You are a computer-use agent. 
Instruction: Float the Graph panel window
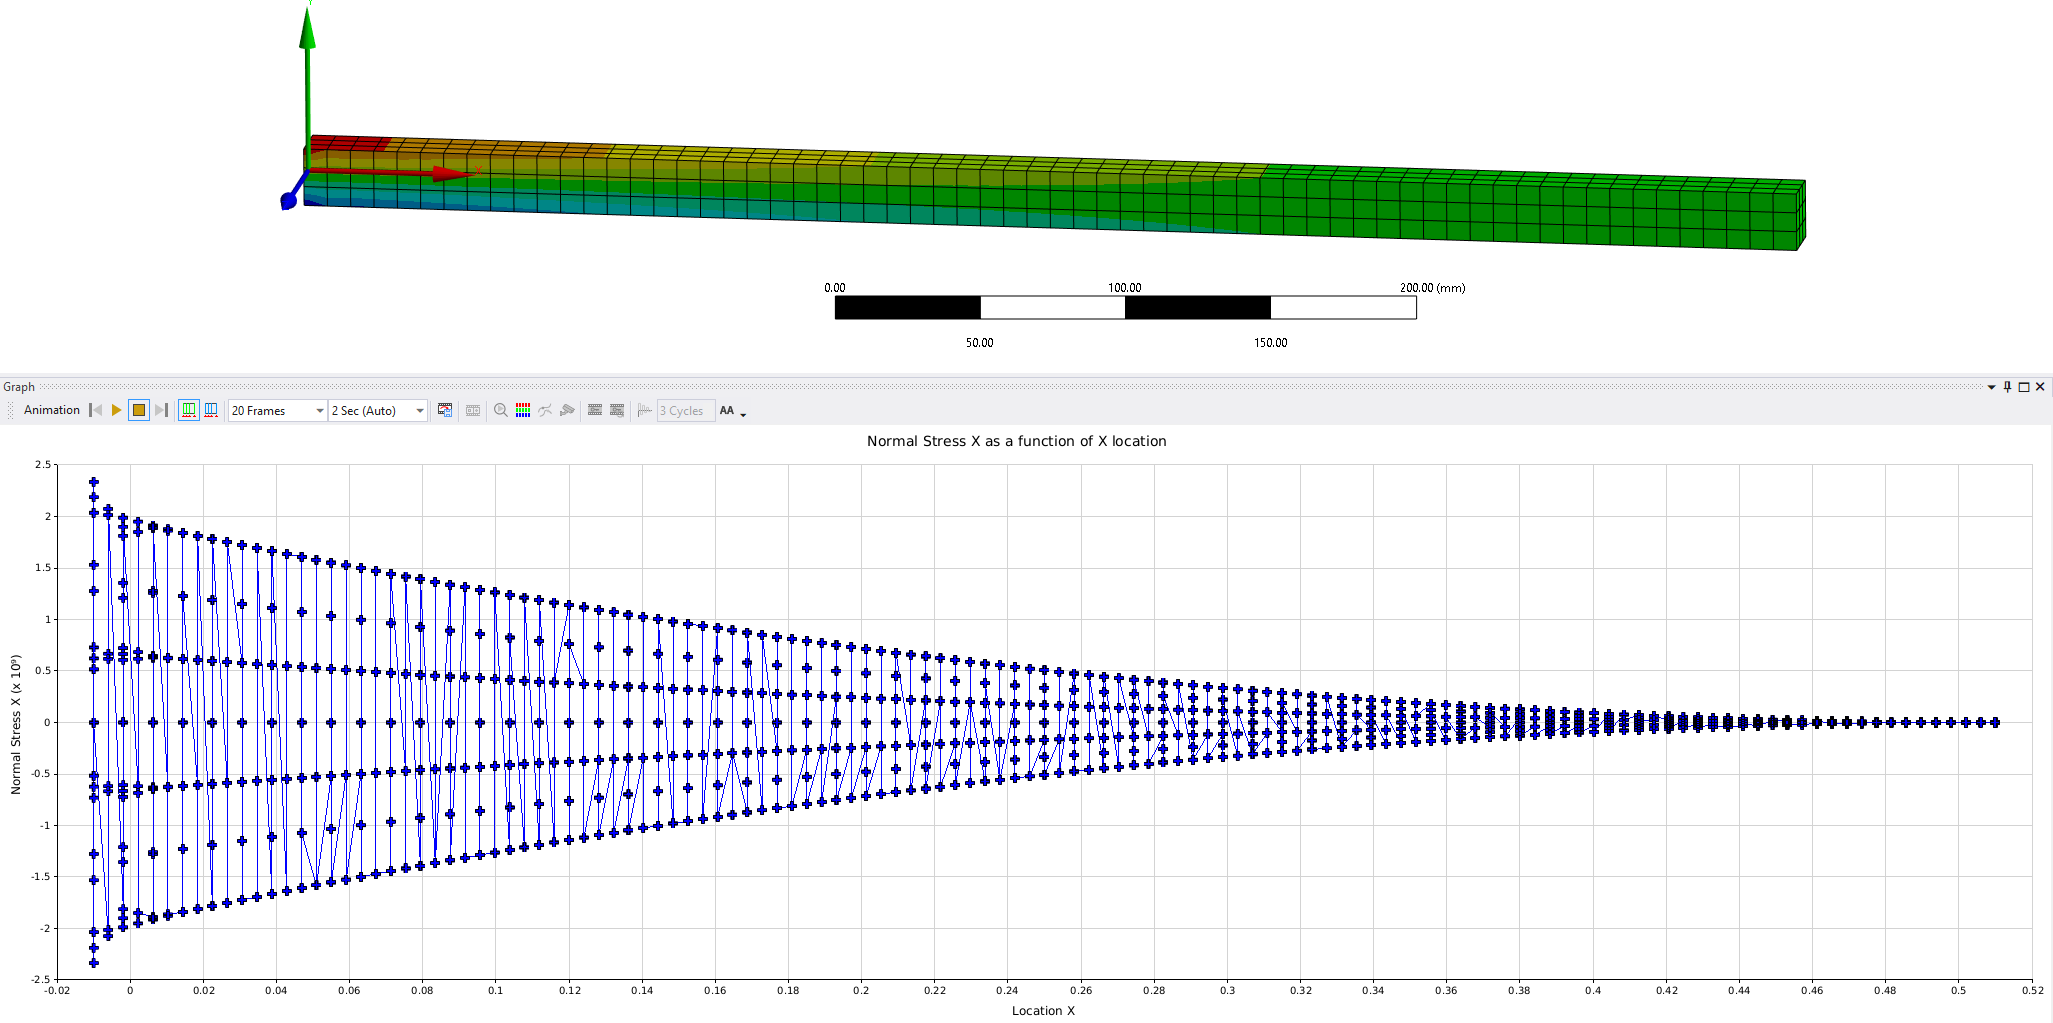2023,387
